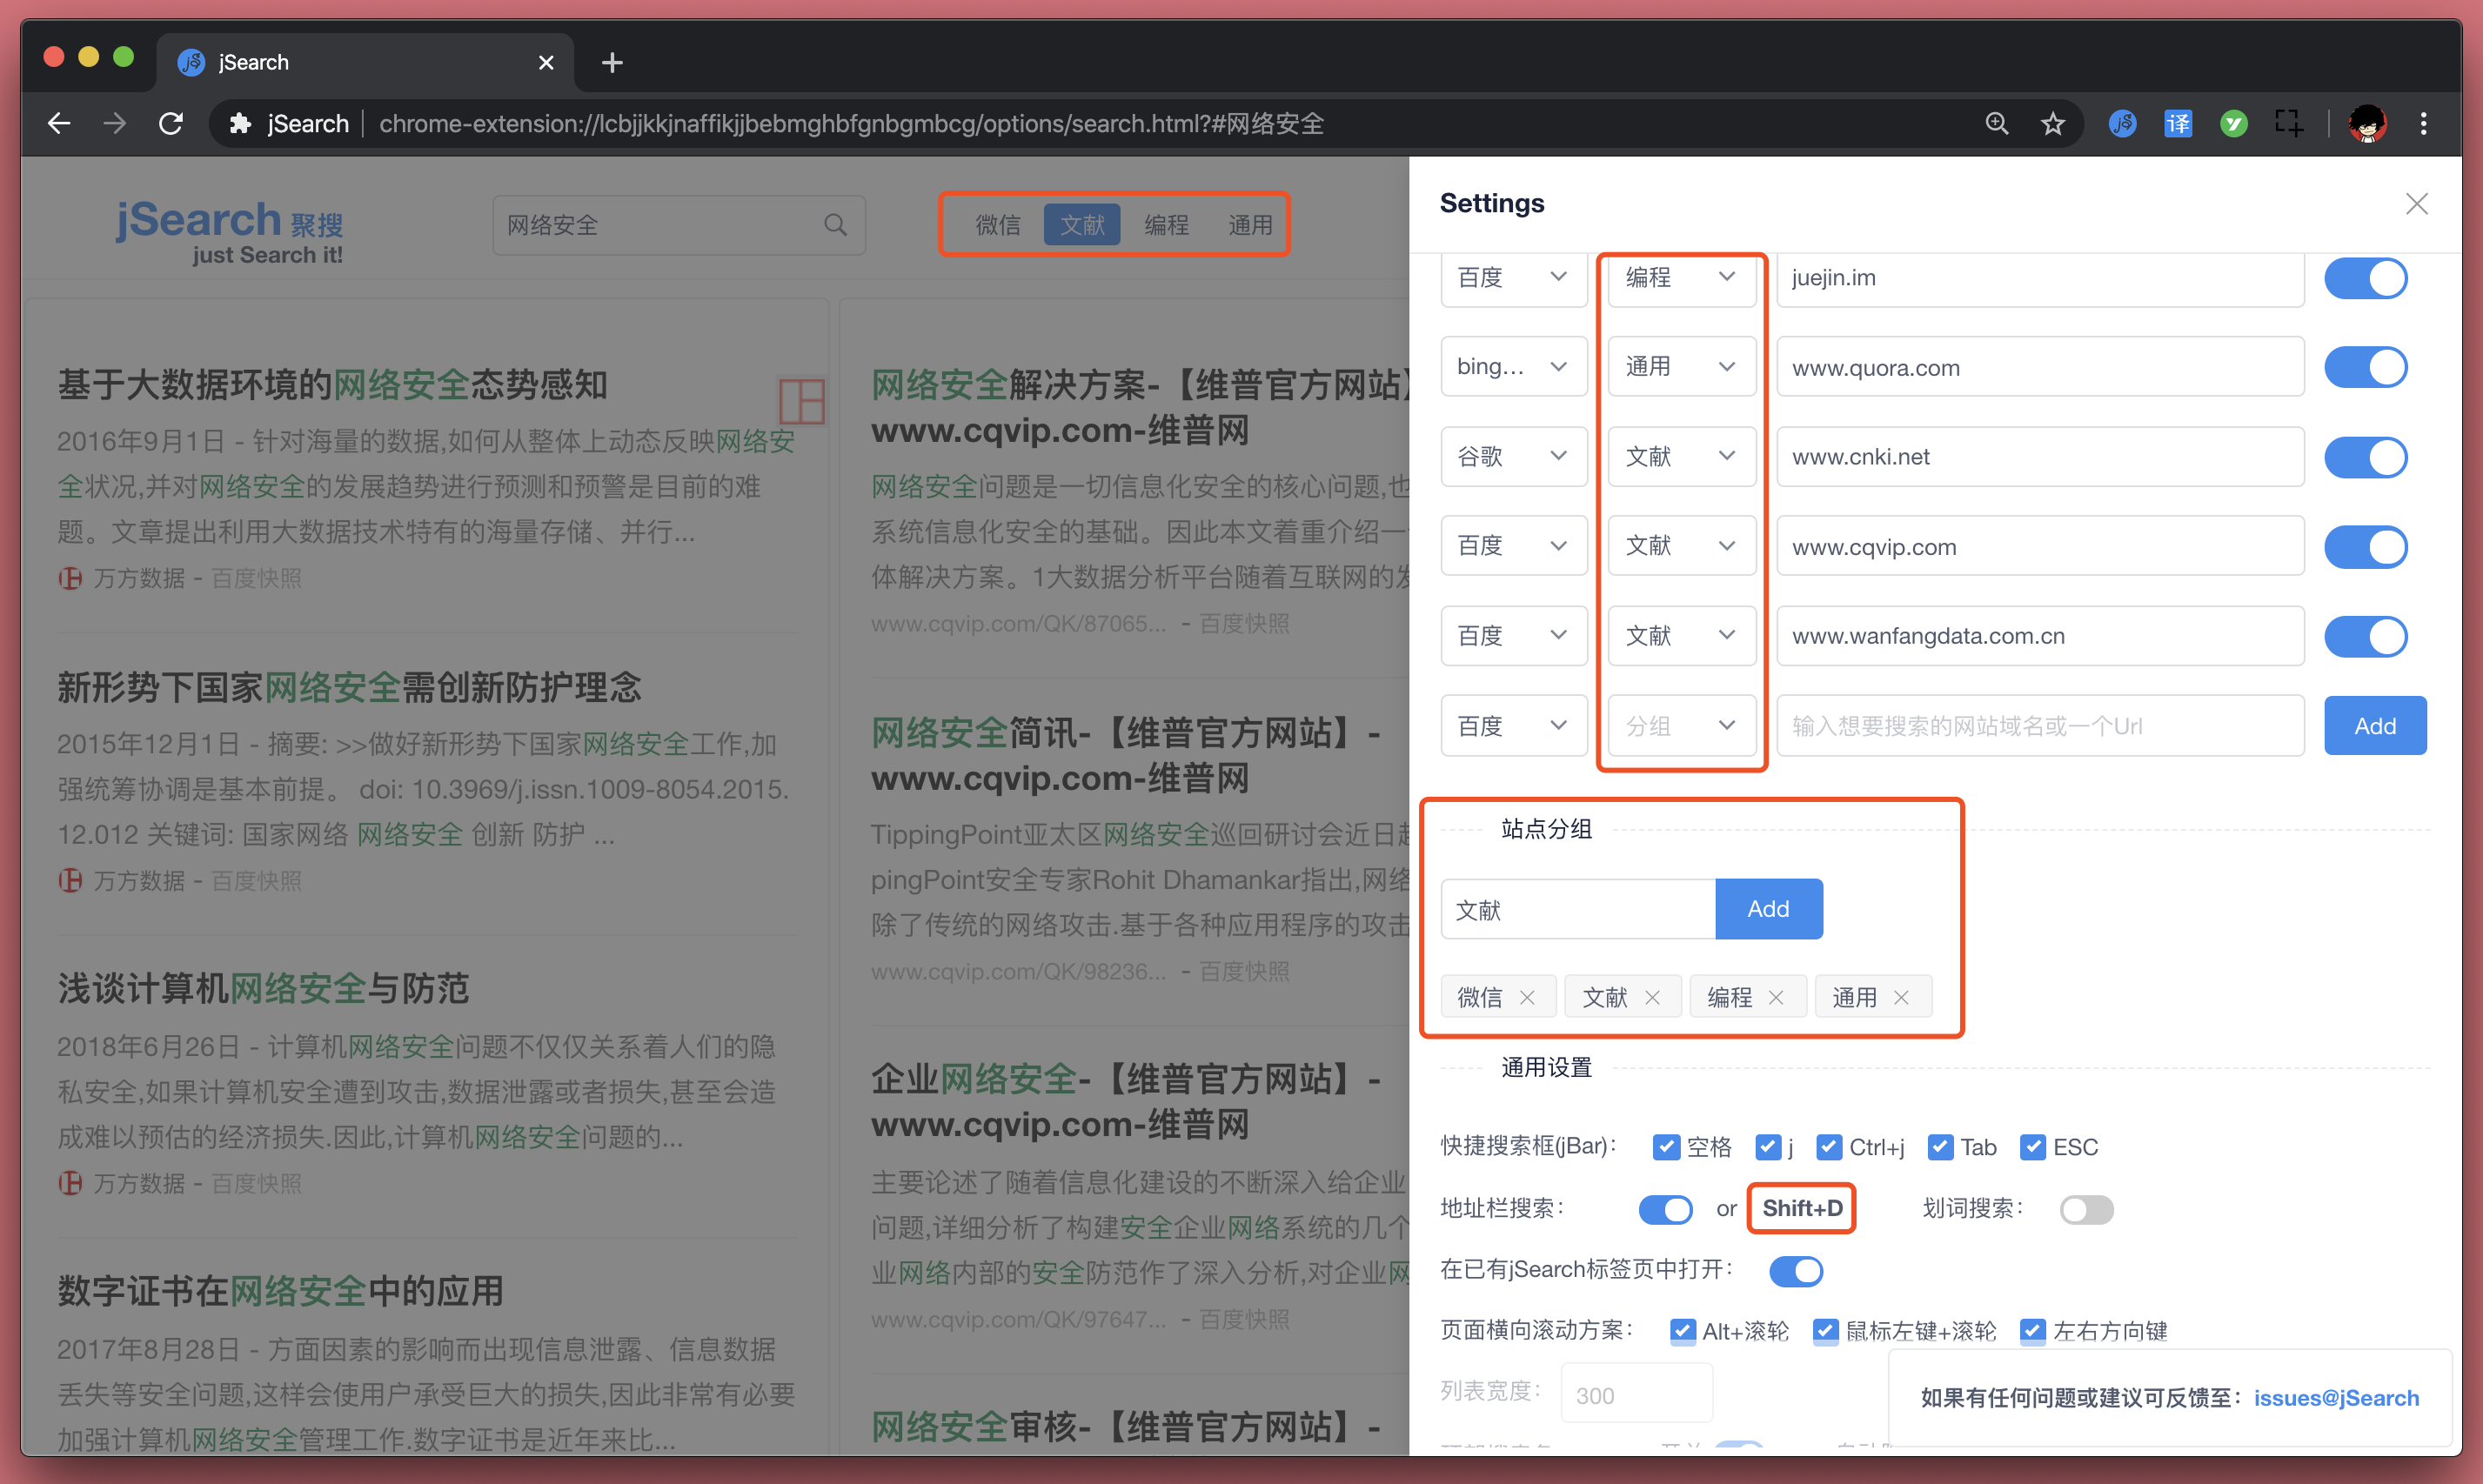Switch to the 微信 search tab
This screenshot has width=2483, height=1484.
[997, 224]
